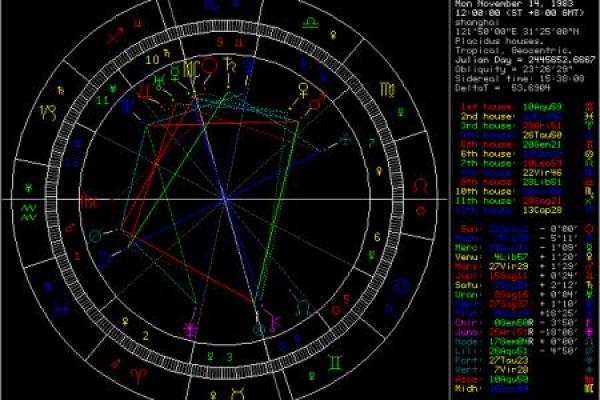Click the yellow house number 6 on wheel

377,237
